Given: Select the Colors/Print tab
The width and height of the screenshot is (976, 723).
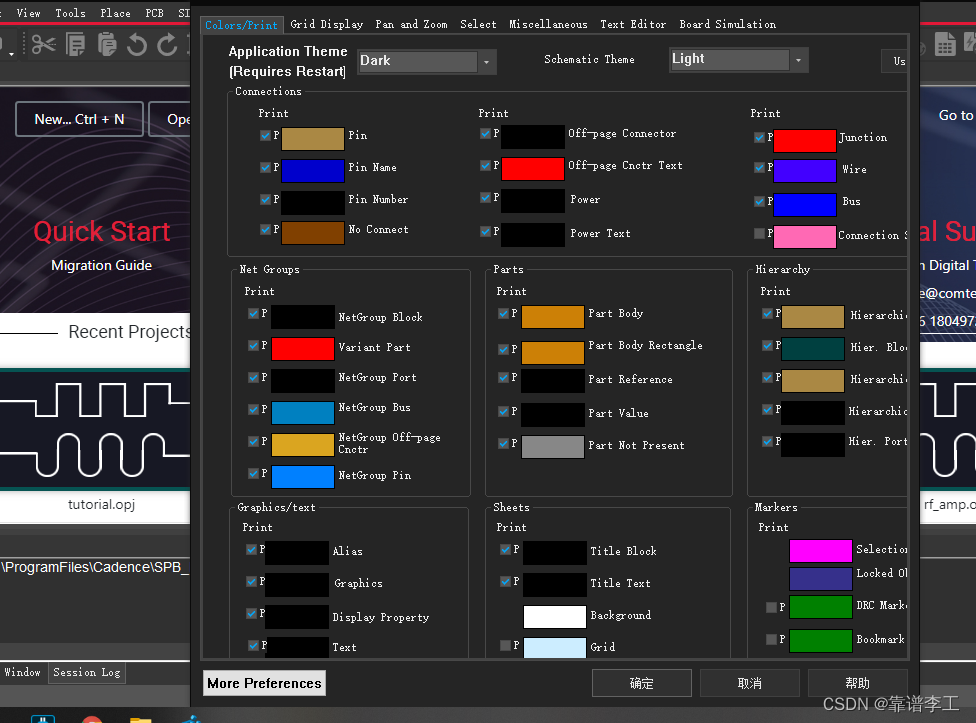Looking at the screenshot, I should click(x=242, y=25).
